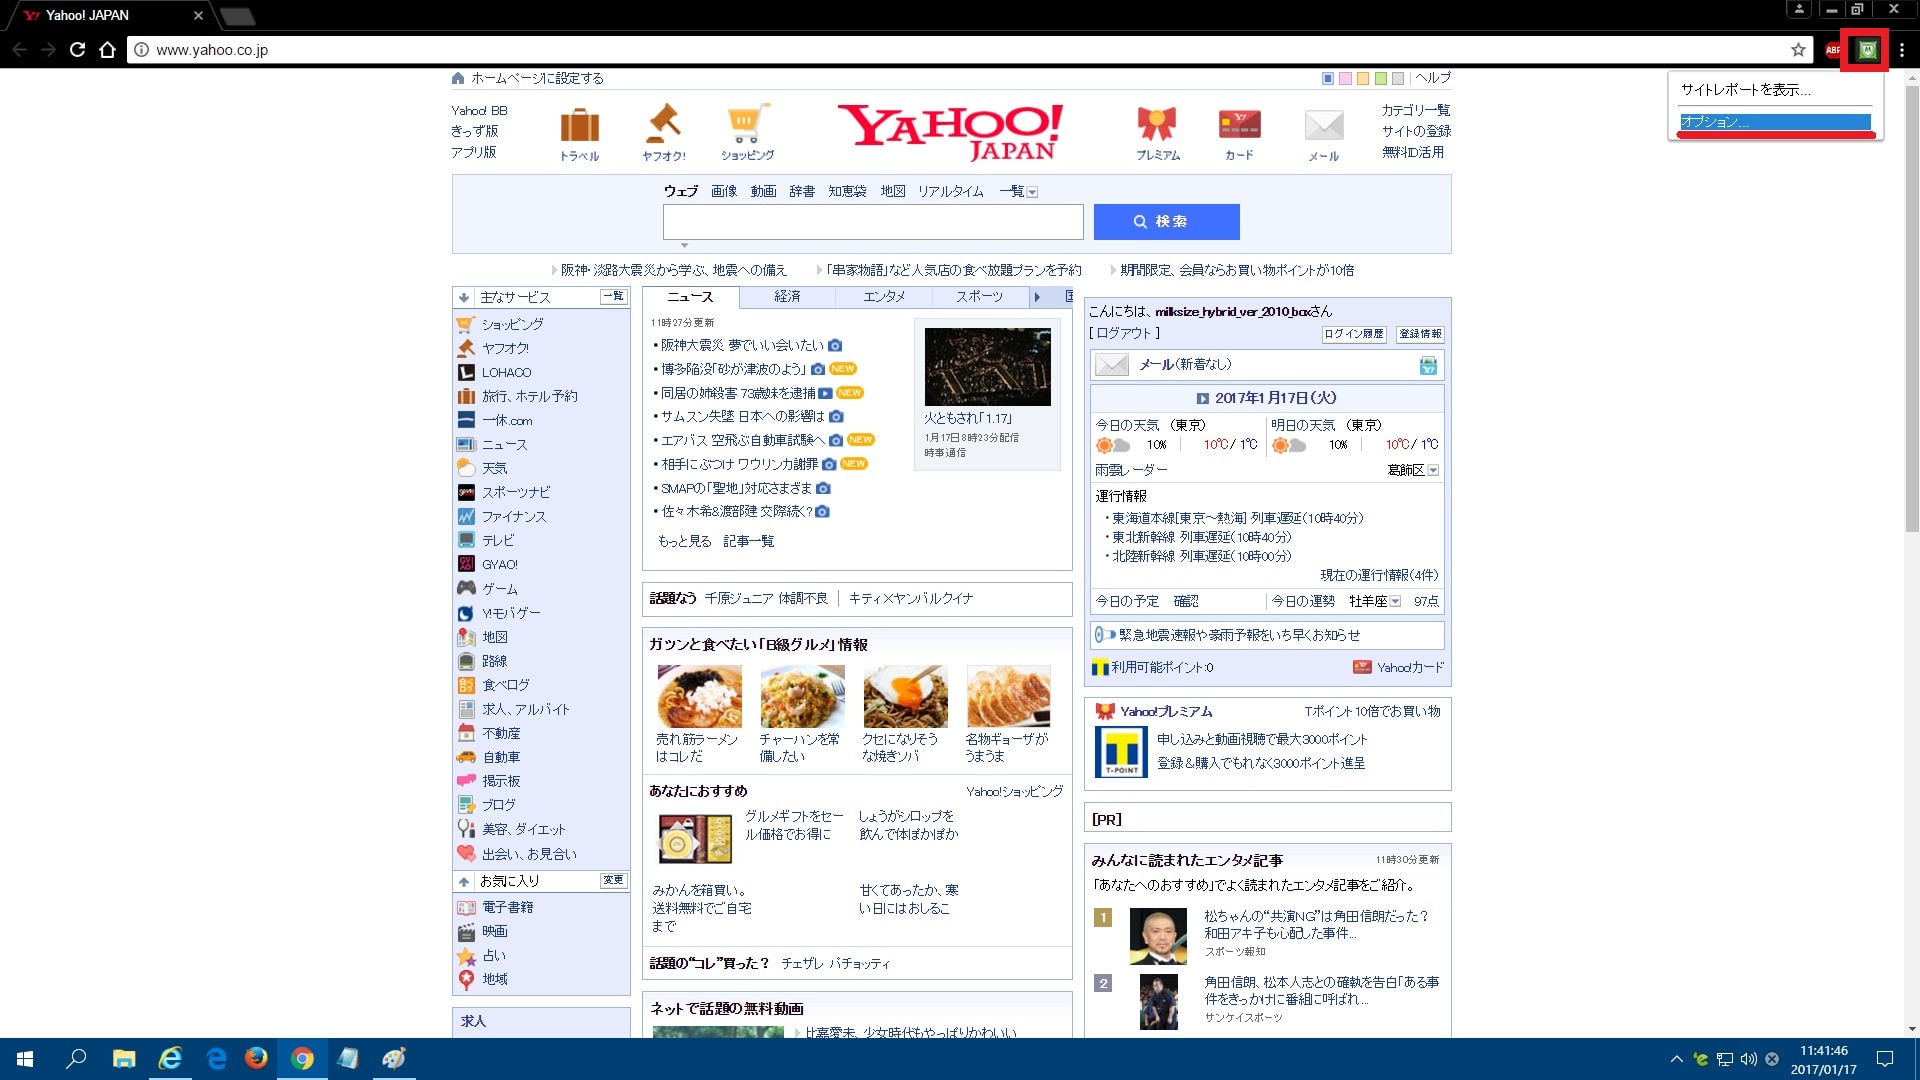The image size is (1920, 1080).
Task: Select the blue page color theme swatch
Action: click(x=1328, y=78)
